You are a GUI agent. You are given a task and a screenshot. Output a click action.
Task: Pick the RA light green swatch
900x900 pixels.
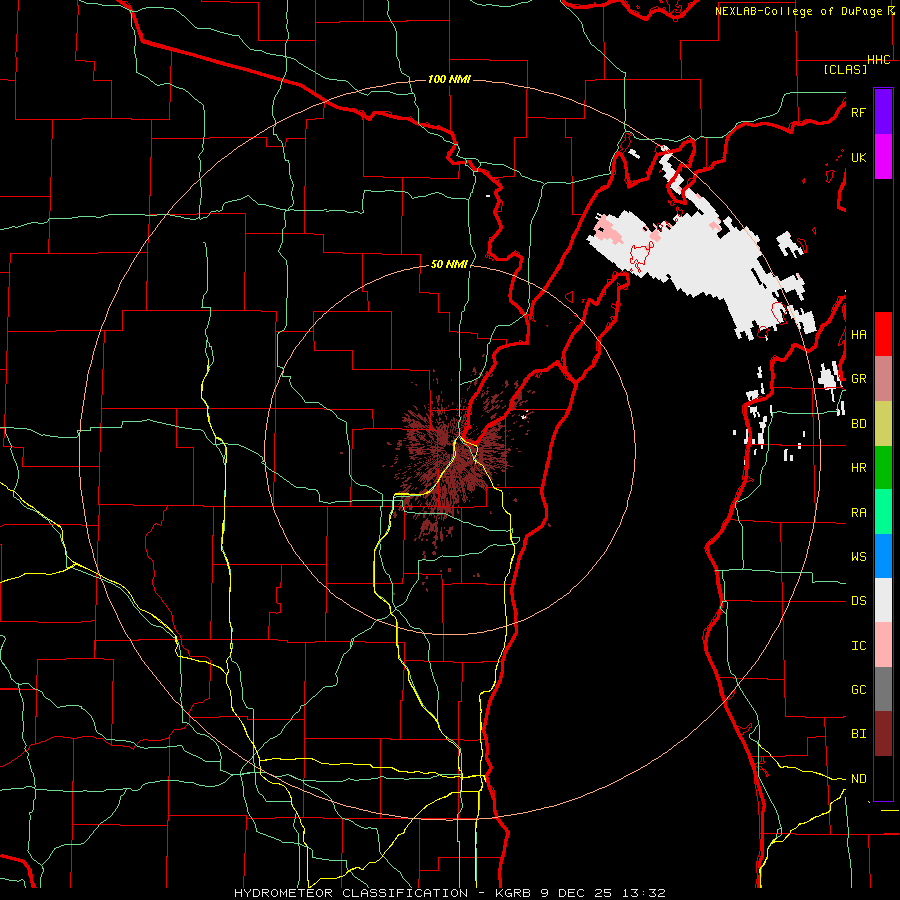883,512
